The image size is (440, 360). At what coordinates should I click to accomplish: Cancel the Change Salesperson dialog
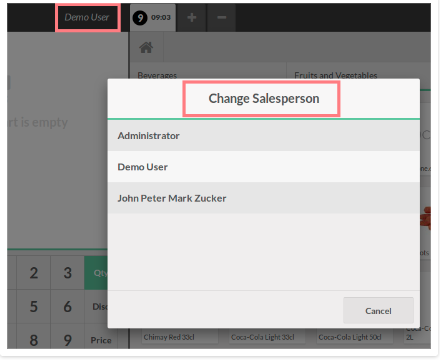coord(378,311)
